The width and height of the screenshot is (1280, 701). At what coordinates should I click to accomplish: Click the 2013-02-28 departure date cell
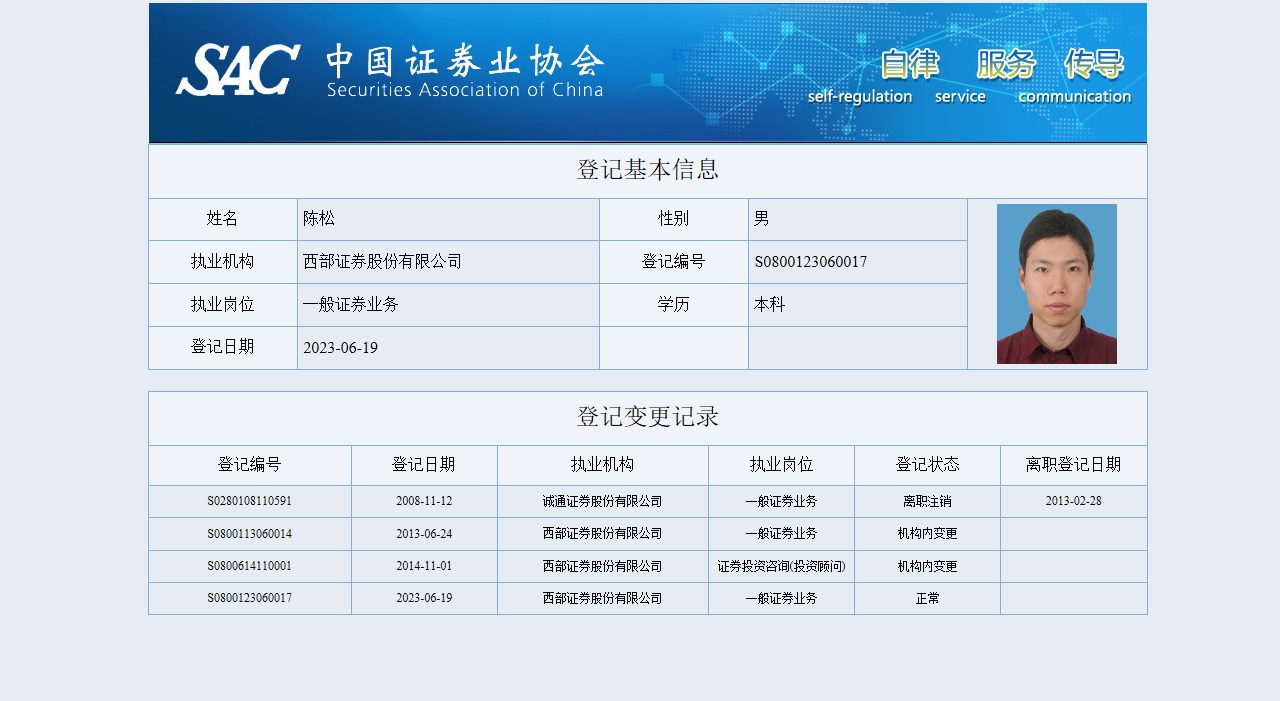tap(1073, 501)
